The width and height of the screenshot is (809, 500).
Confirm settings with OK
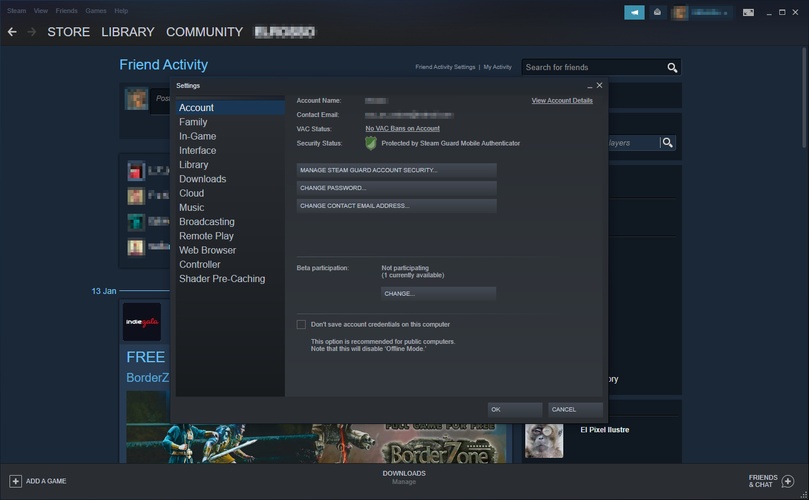pos(515,410)
